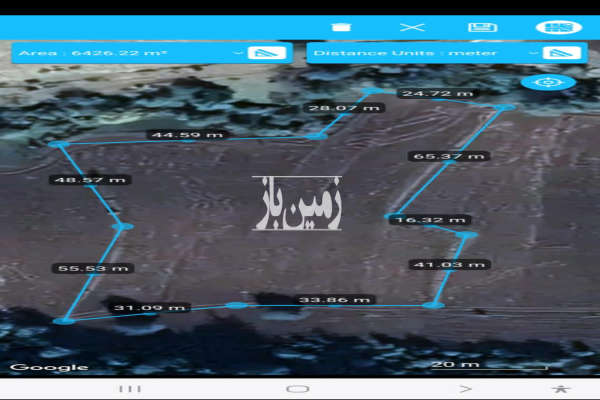The height and width of the screenshot is (400, 600).
Task: Tap the 33.86 m edge label
Action: click(x=335, y=299)
